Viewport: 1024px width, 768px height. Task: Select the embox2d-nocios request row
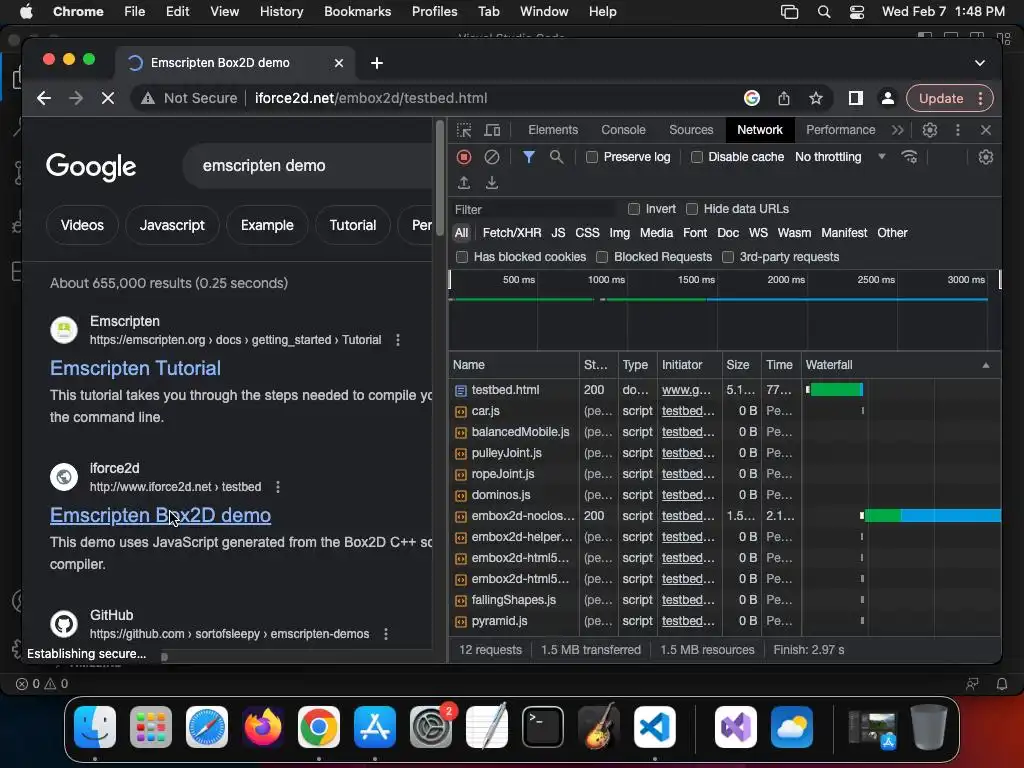pos(725,516)
